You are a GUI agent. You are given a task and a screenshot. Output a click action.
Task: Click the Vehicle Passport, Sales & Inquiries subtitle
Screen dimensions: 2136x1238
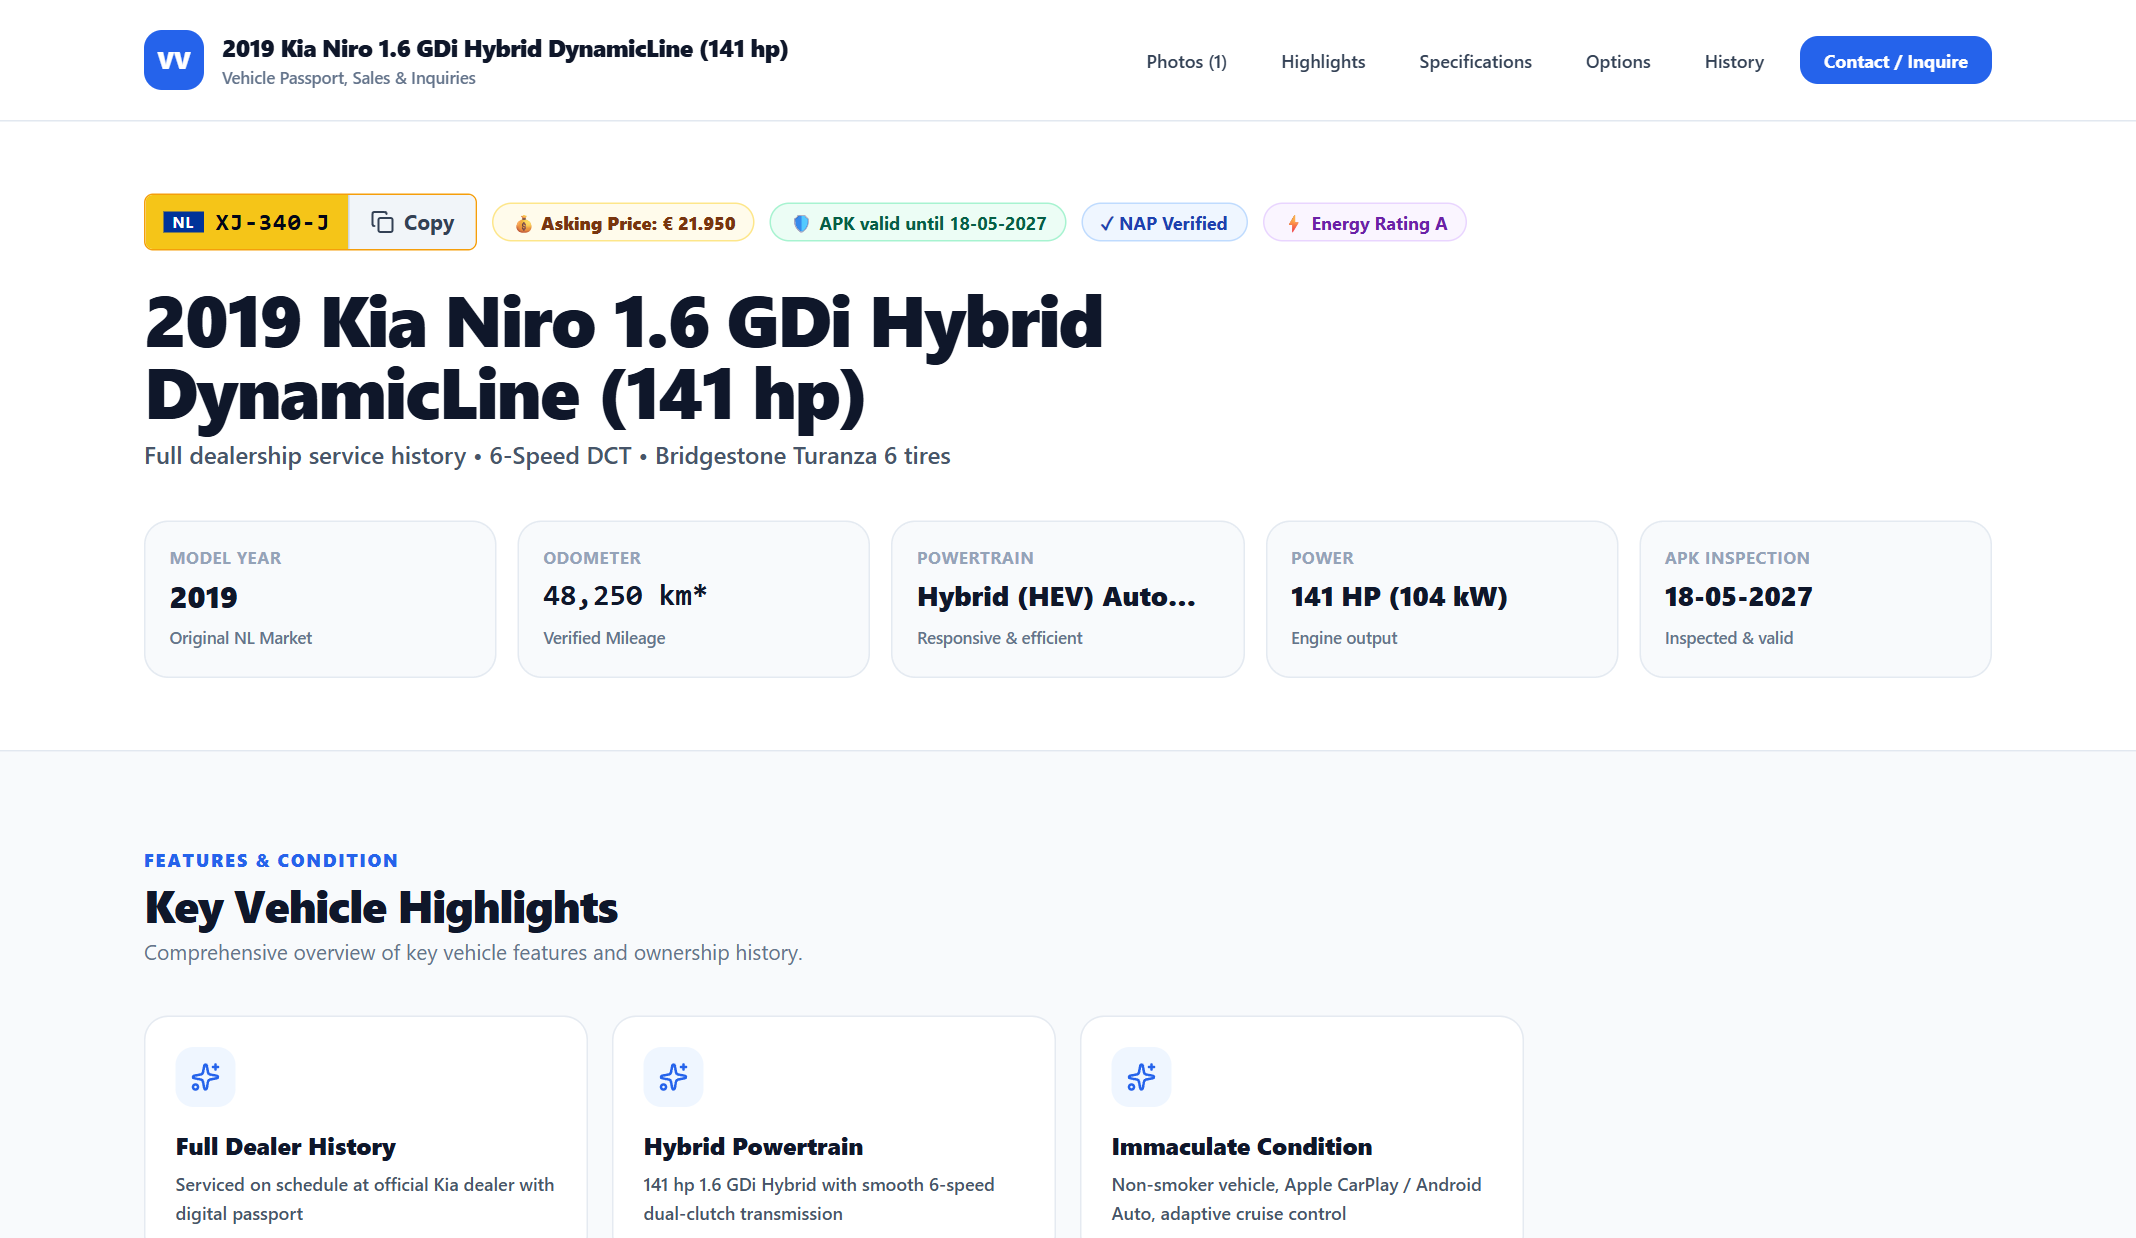[349, 78]
